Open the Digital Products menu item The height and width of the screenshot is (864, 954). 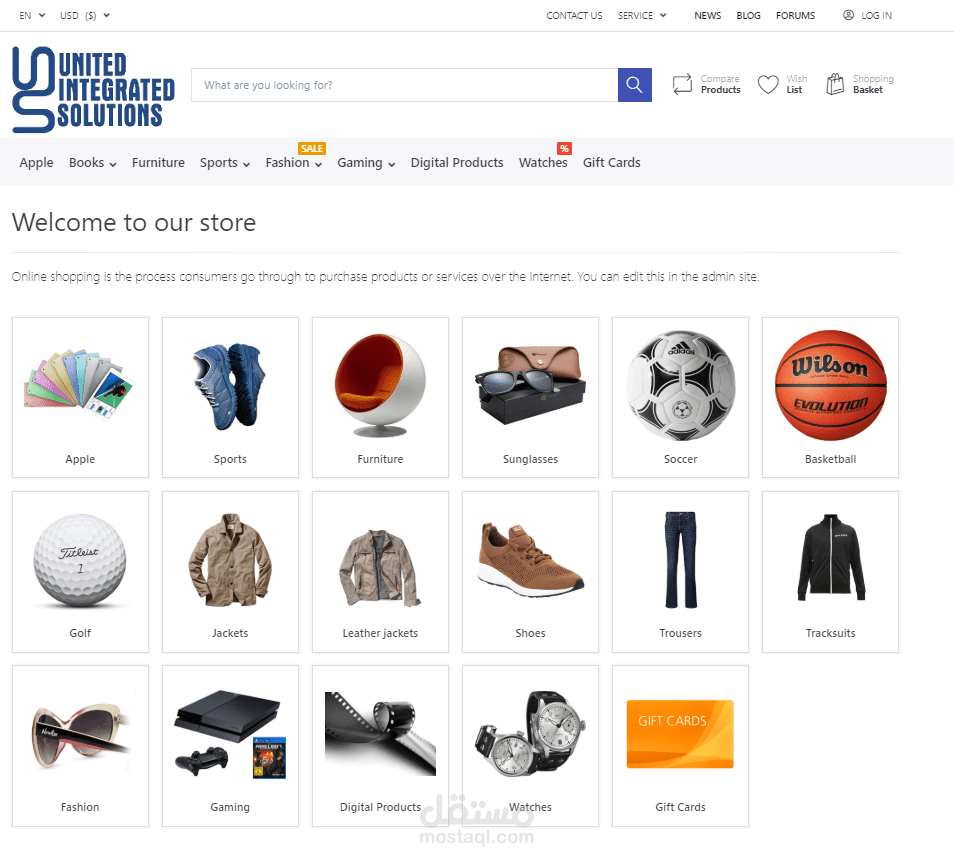(x=457, y=162)
